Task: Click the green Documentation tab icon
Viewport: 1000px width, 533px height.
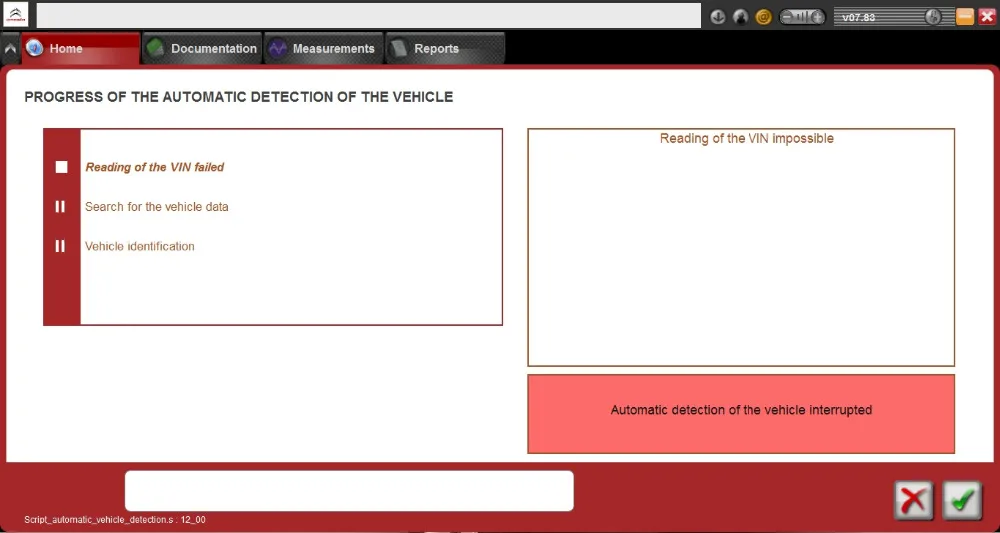Action: (x=156, y=48)
